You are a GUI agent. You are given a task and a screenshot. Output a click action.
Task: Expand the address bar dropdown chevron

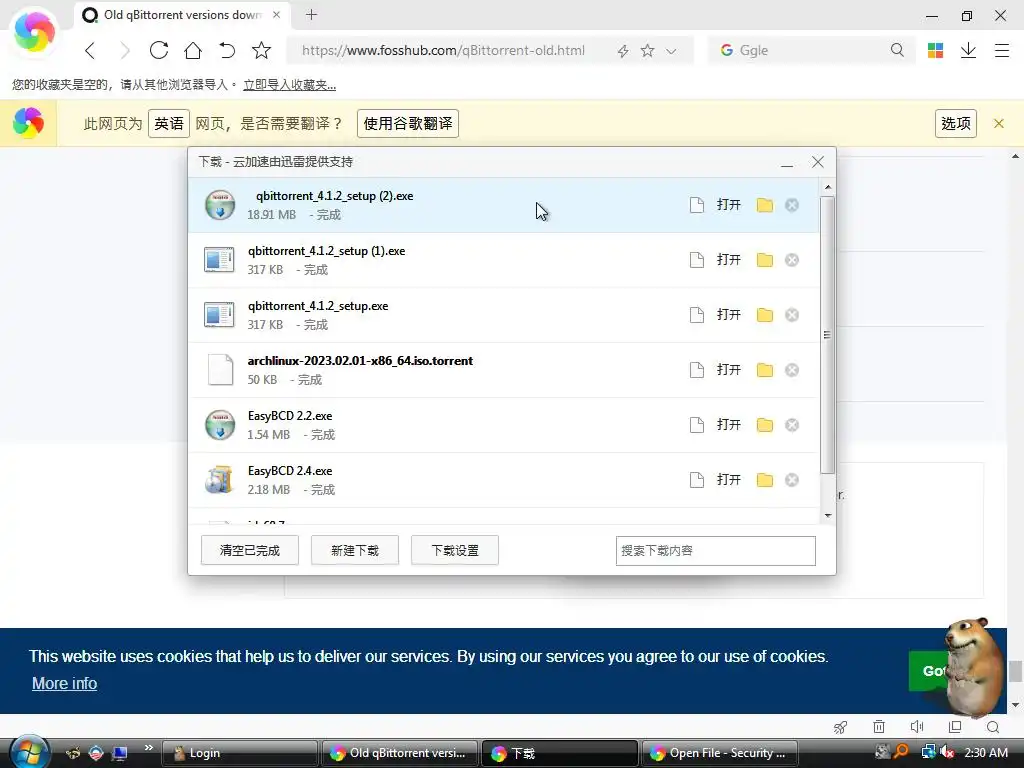click(671, 51)
